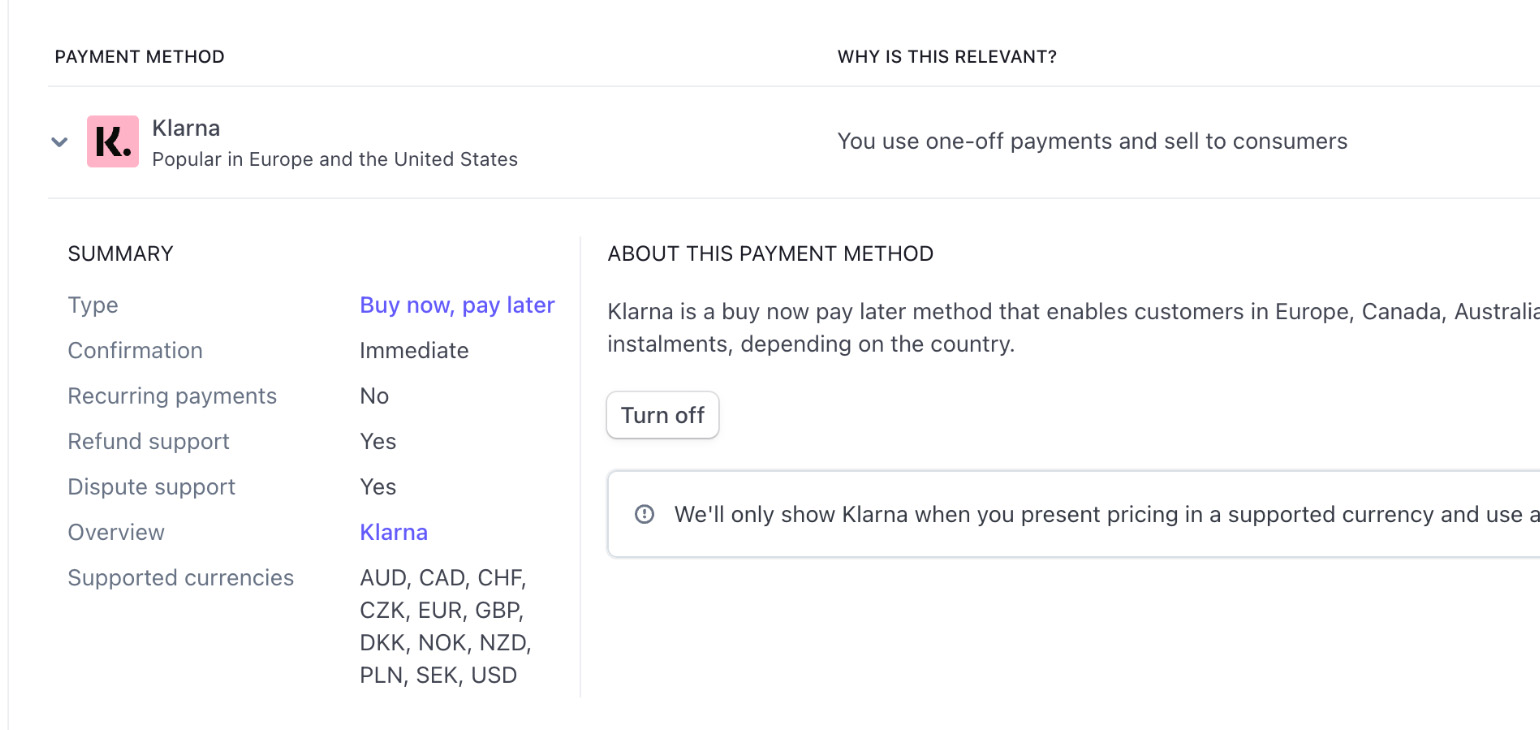Click the info icon in the notice box
Screen dimensions: 1540x730
[645, 514]
